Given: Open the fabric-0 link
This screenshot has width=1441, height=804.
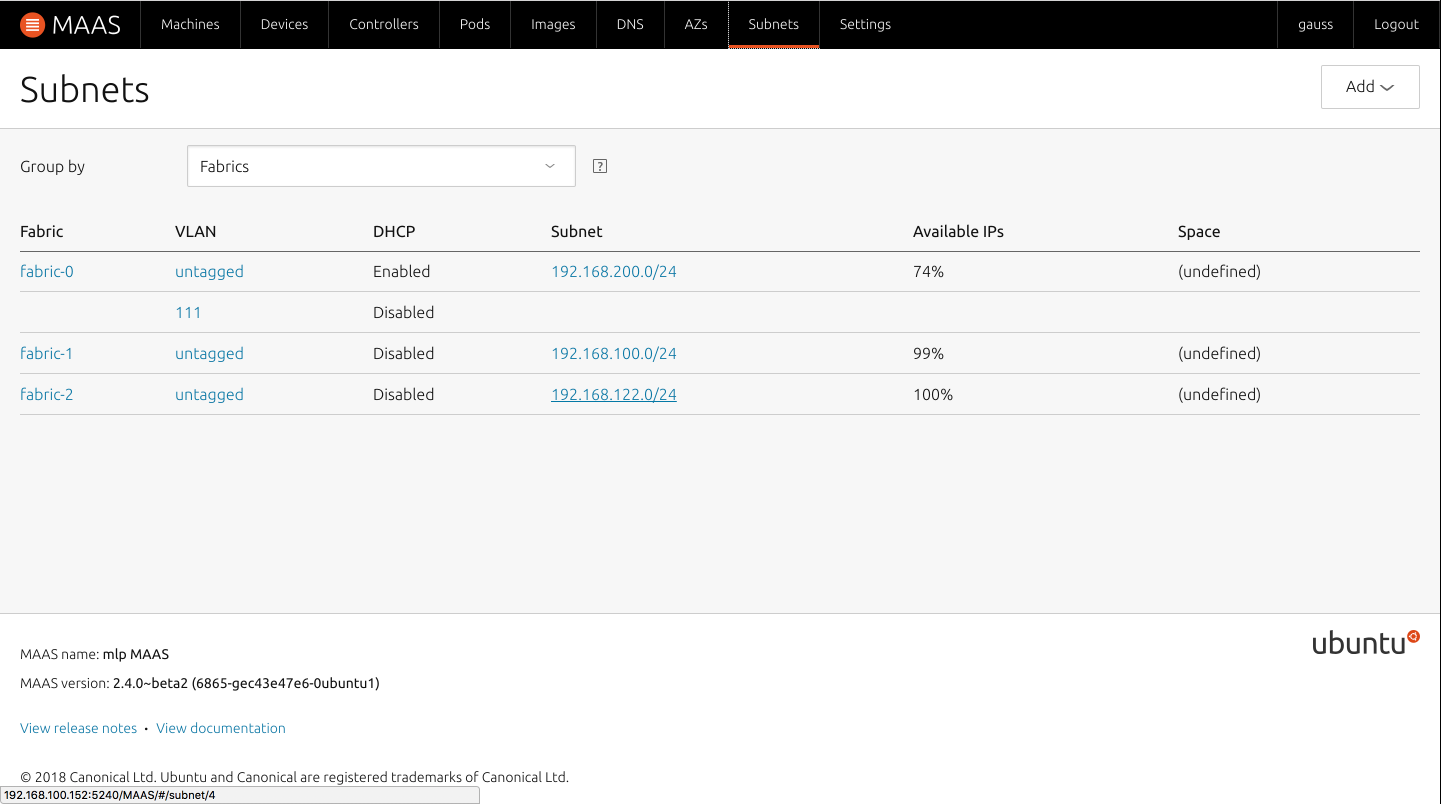Looking at the screenshot, I should click(47, 271).
